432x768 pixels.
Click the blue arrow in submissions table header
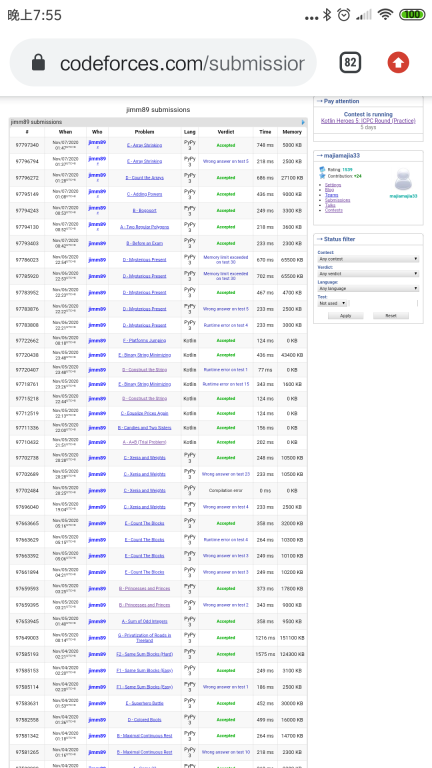[303, 122]
